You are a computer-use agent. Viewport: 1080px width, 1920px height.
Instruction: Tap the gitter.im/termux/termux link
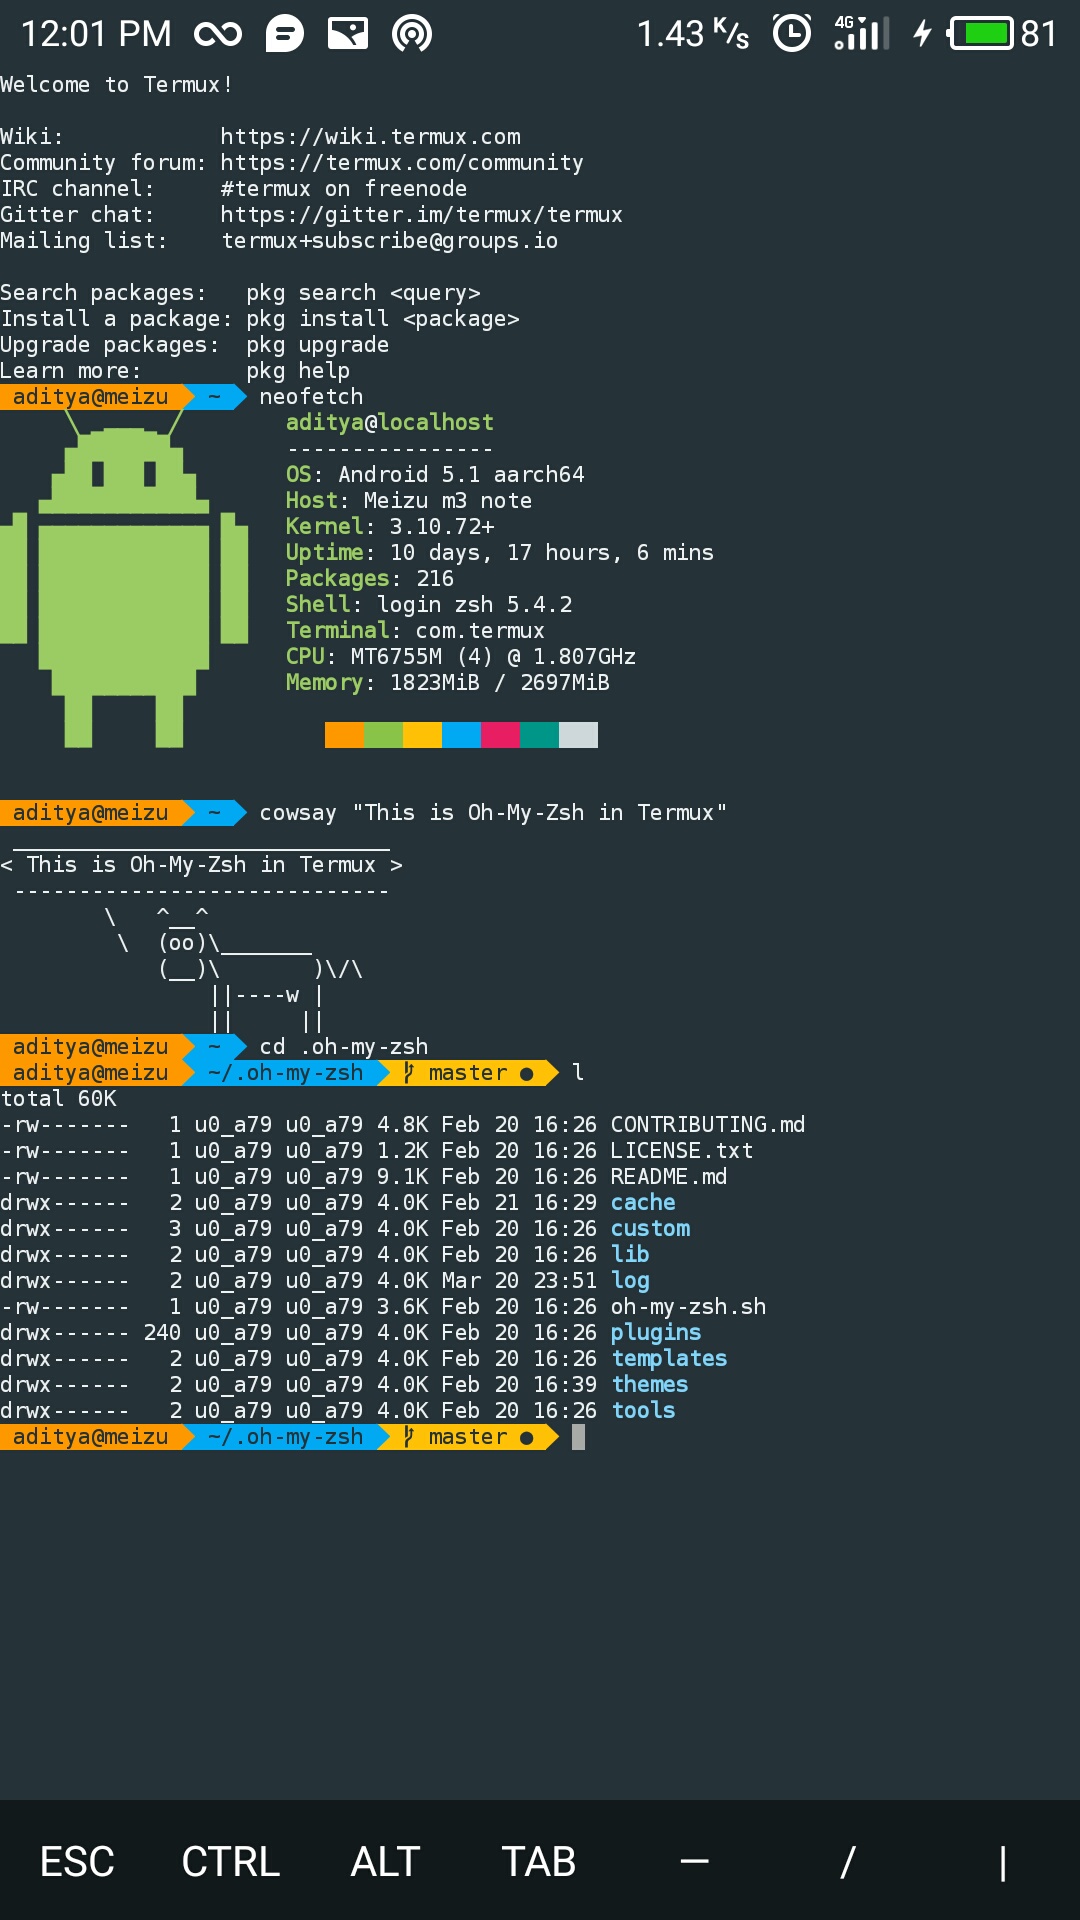pos(421,215)
